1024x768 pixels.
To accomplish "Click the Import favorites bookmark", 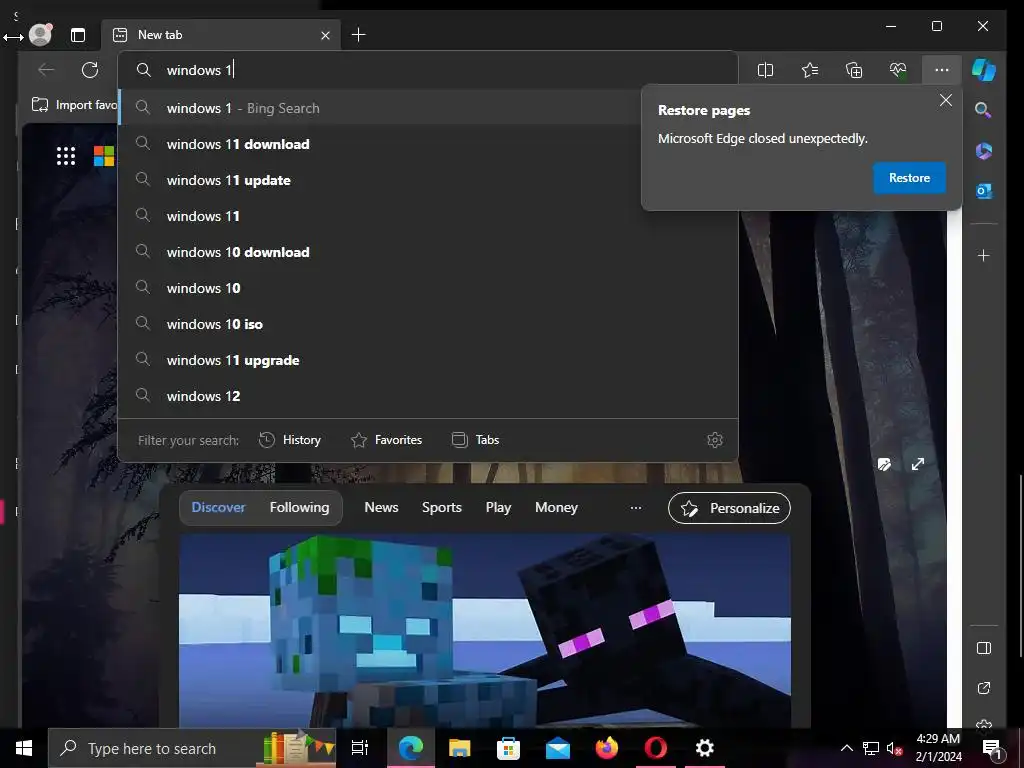I will coord(74,104).
